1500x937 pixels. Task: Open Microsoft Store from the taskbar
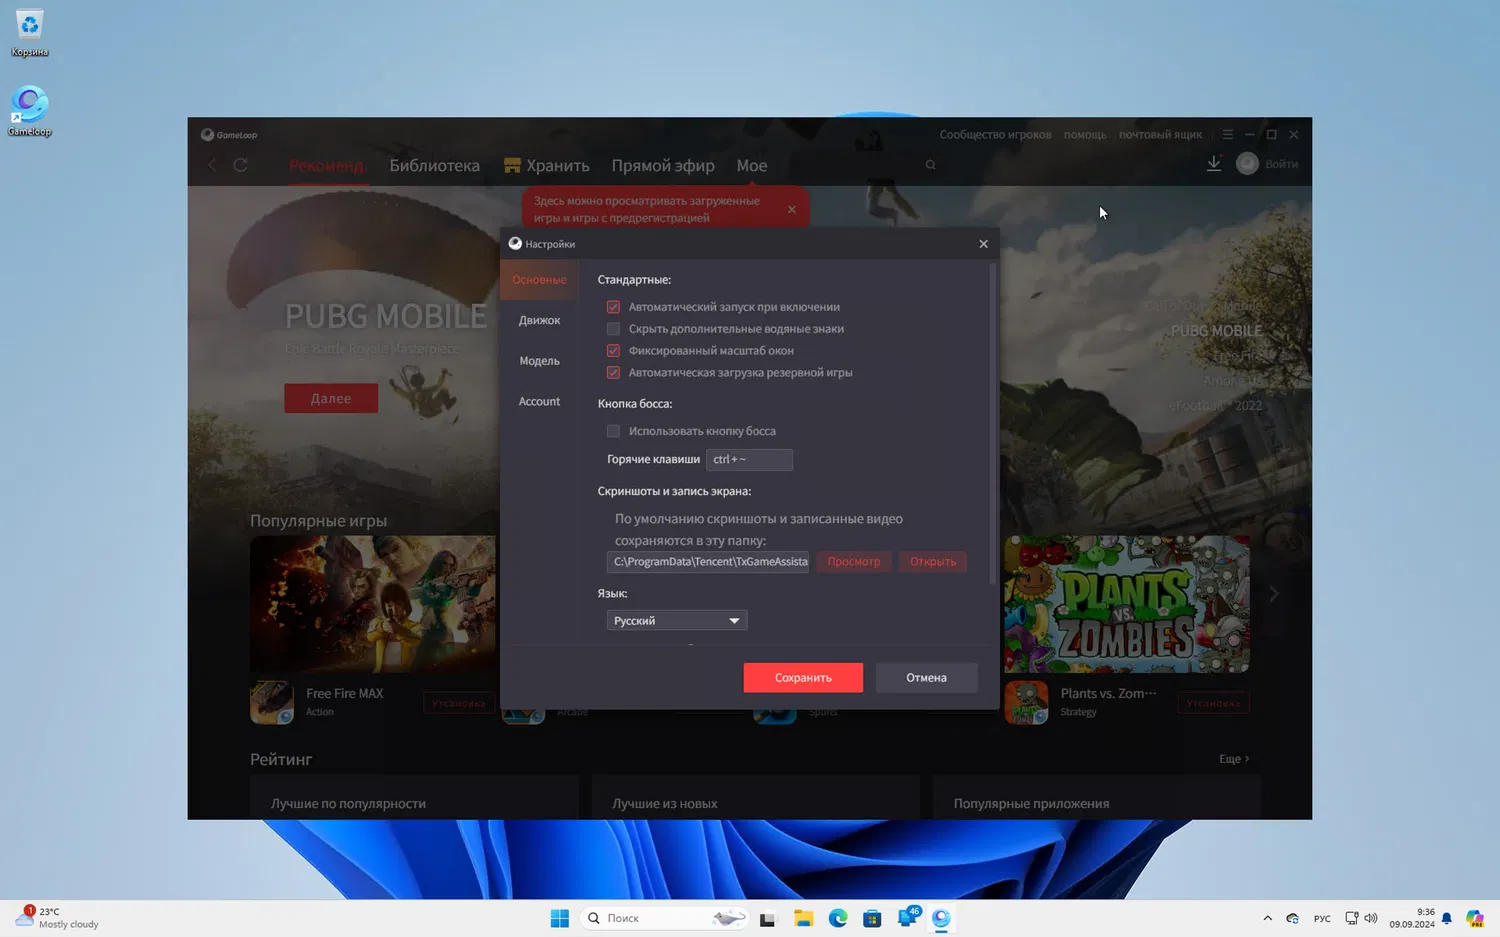point(872,918)
